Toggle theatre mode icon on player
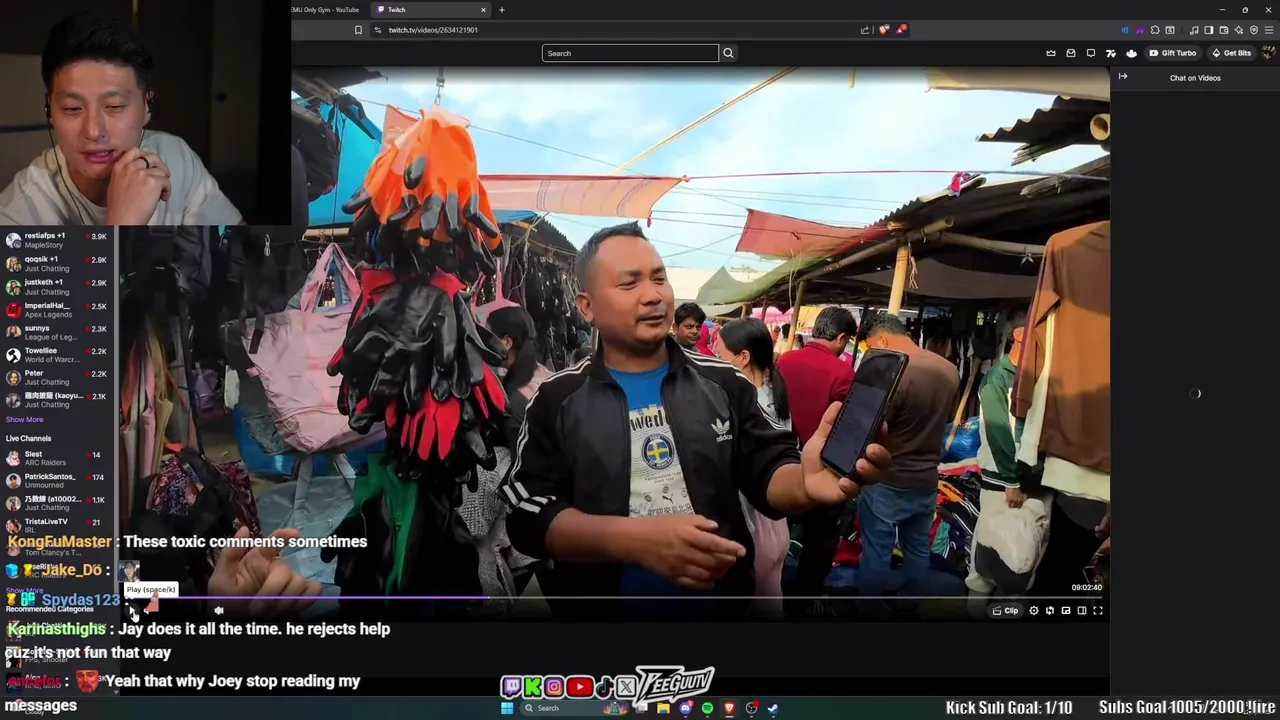Screen dimensions: 1280x720 tap(1082, 611)
